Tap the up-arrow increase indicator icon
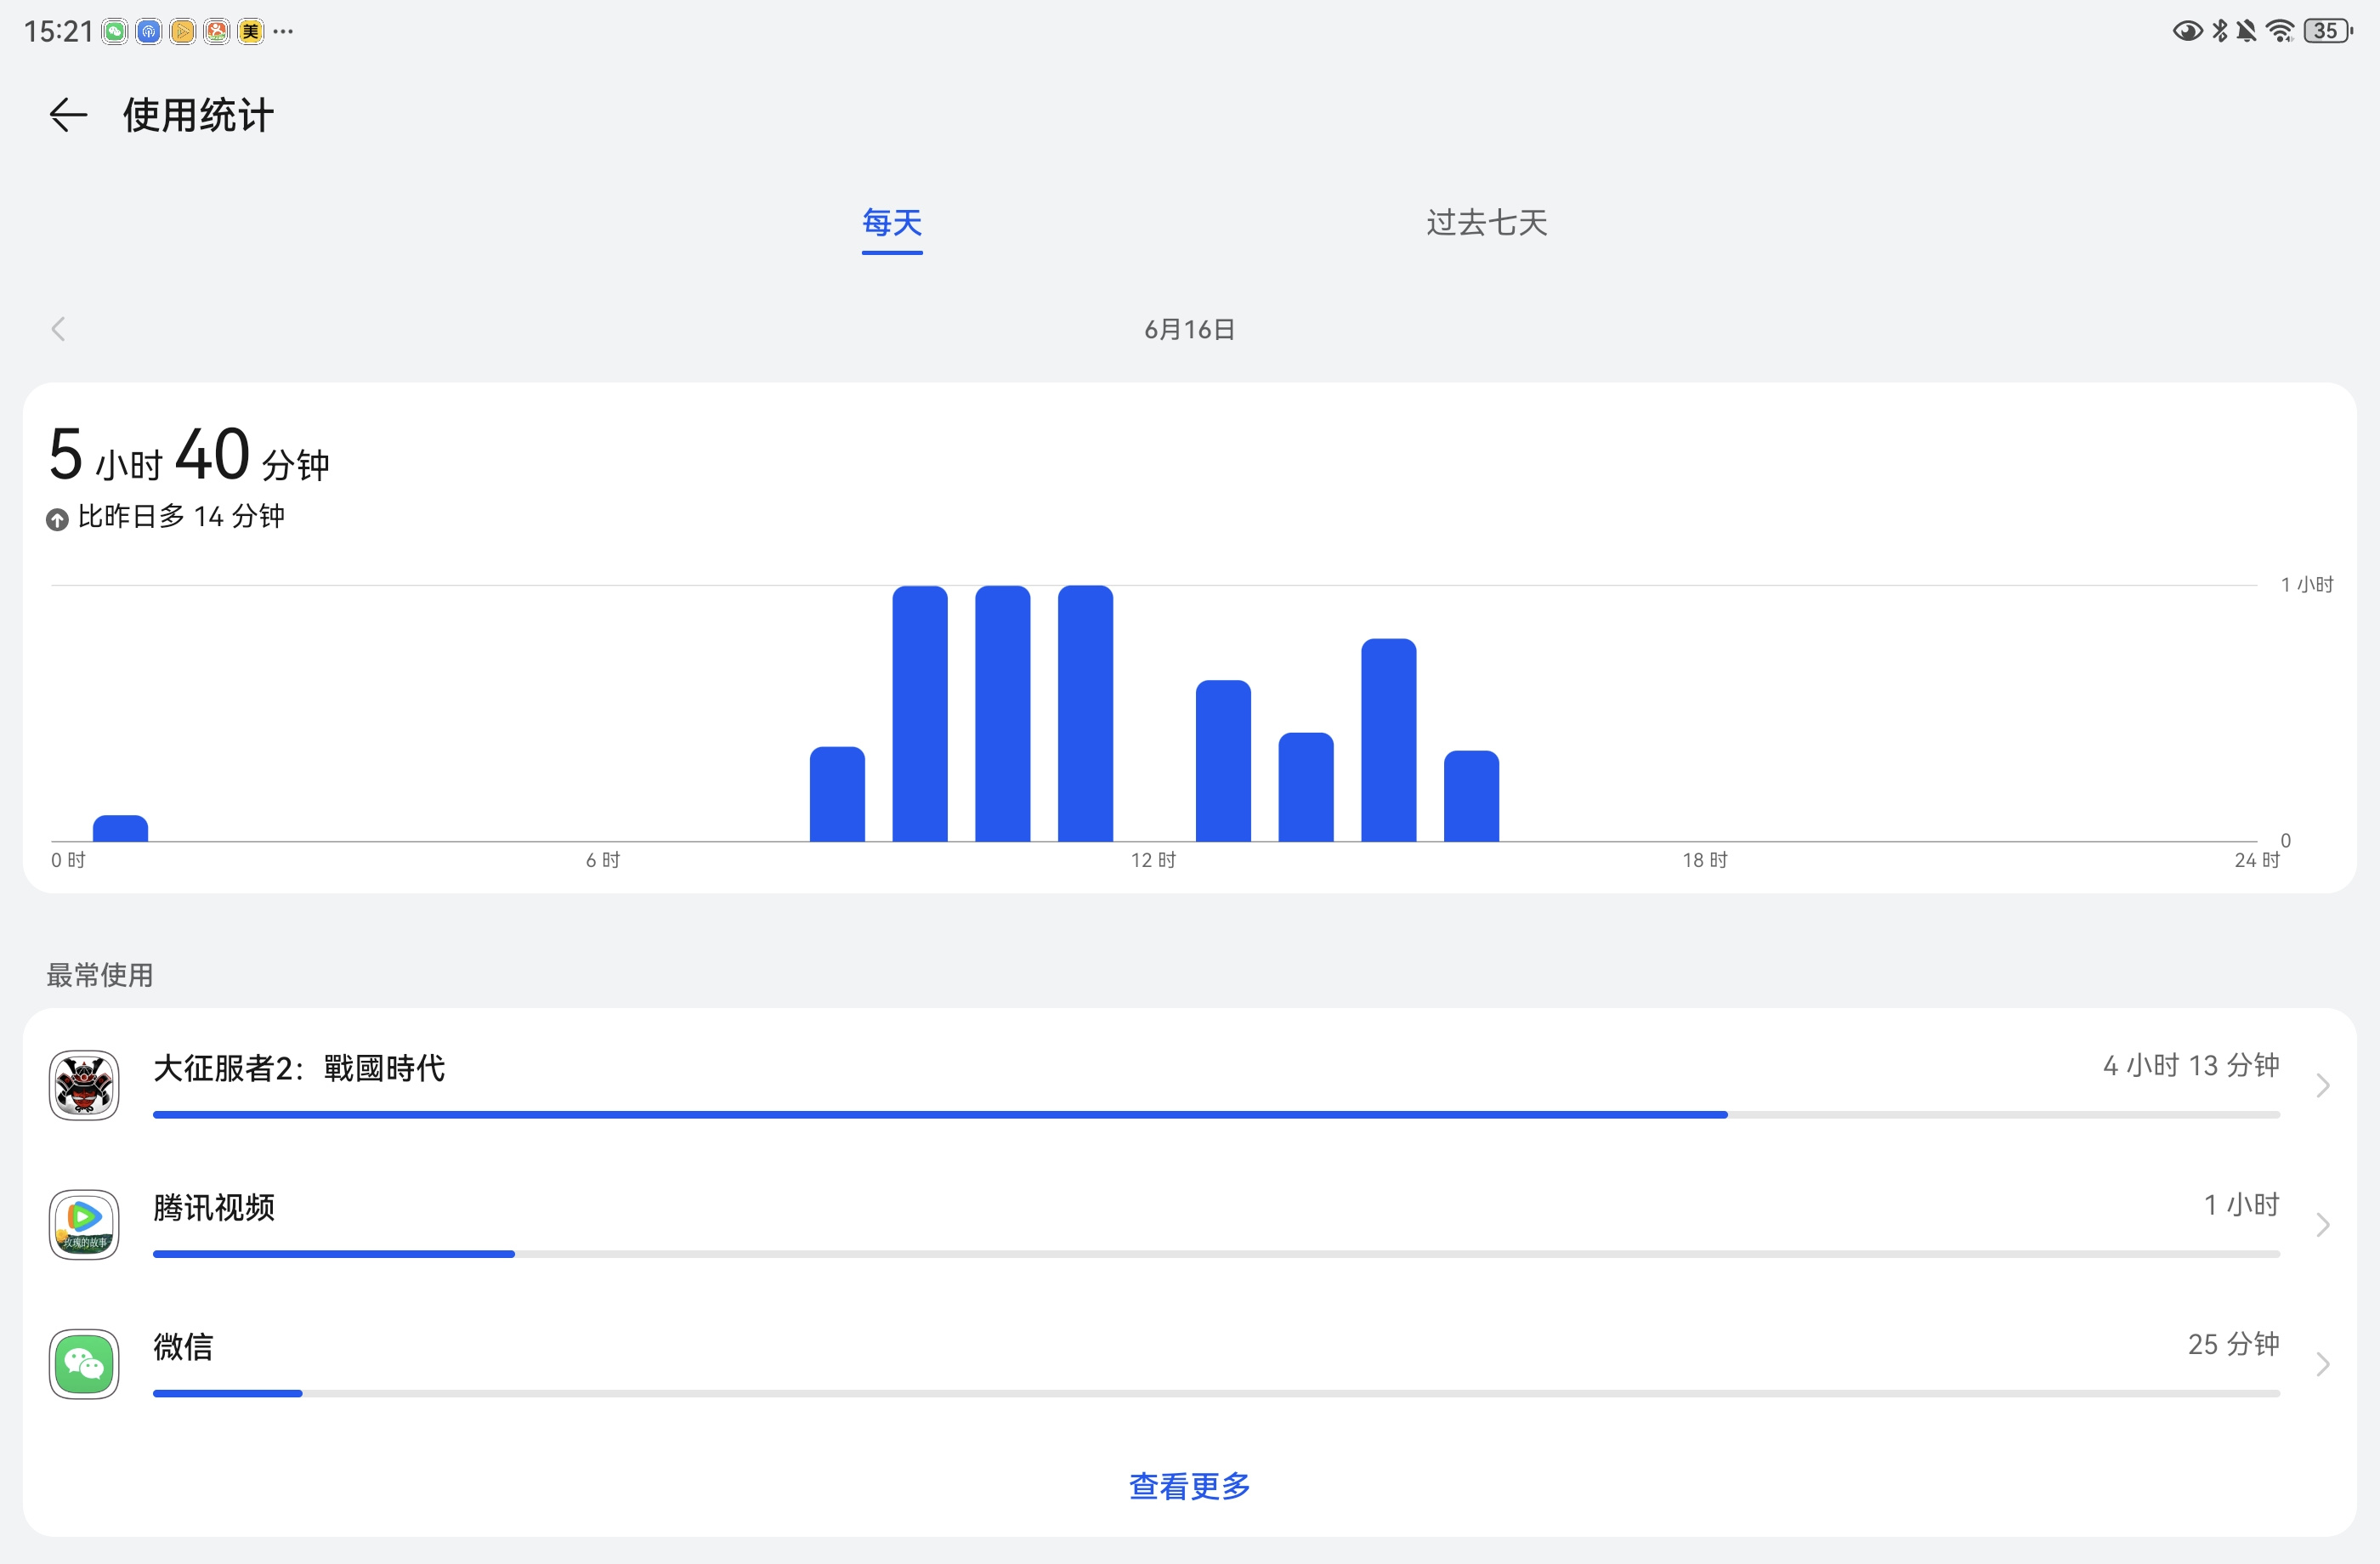Viewport: 2380px width, 1564px height. (57, 519)
